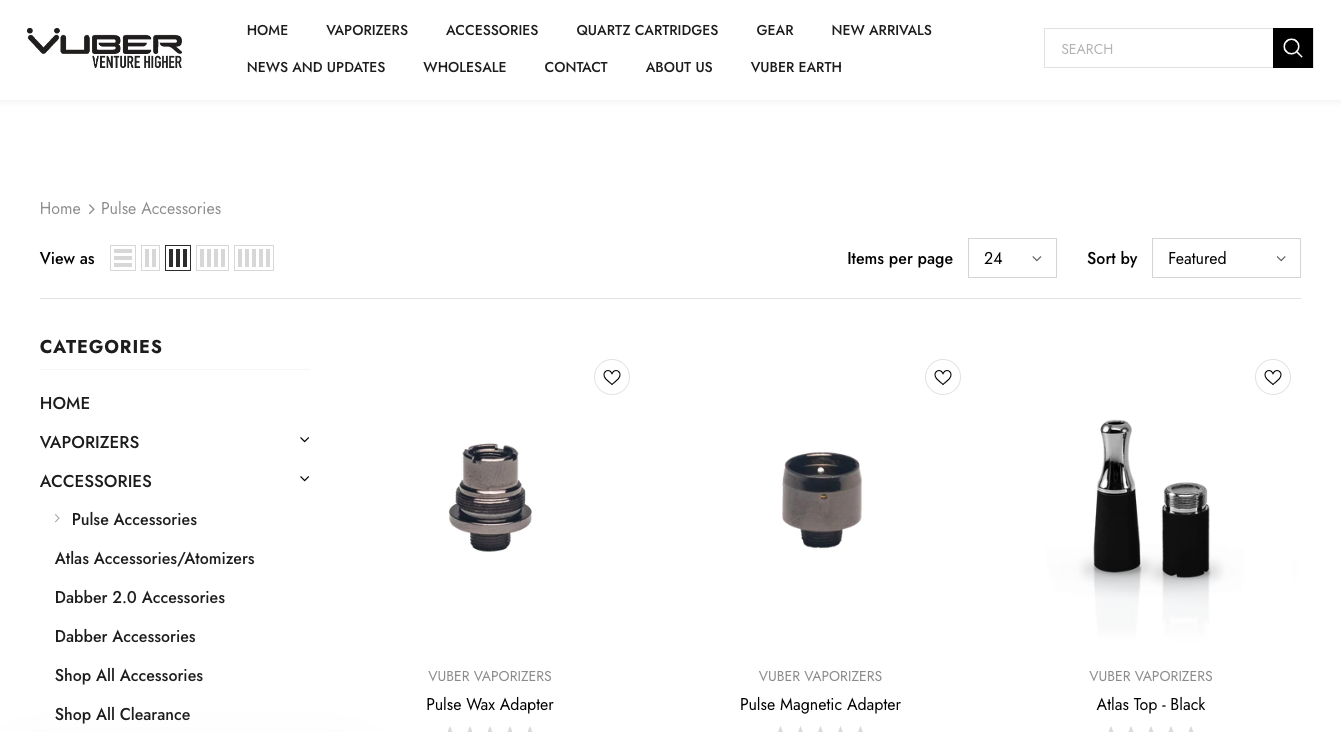Click the Vuber logo

[x=105, y=48]
